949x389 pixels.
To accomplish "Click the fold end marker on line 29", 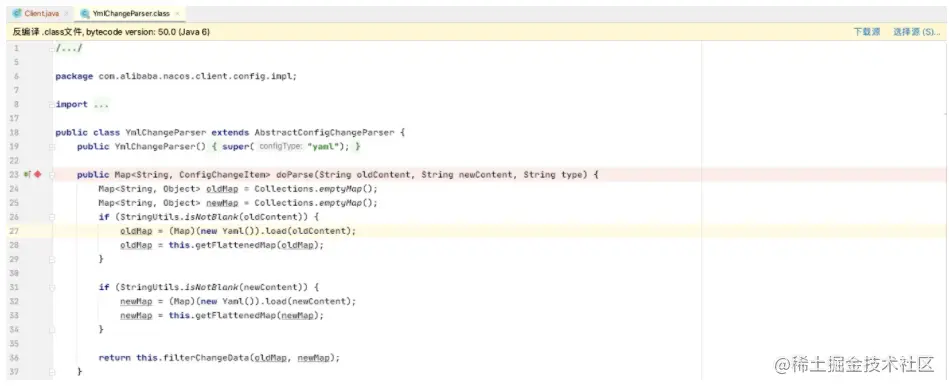I will pos(51,259).
